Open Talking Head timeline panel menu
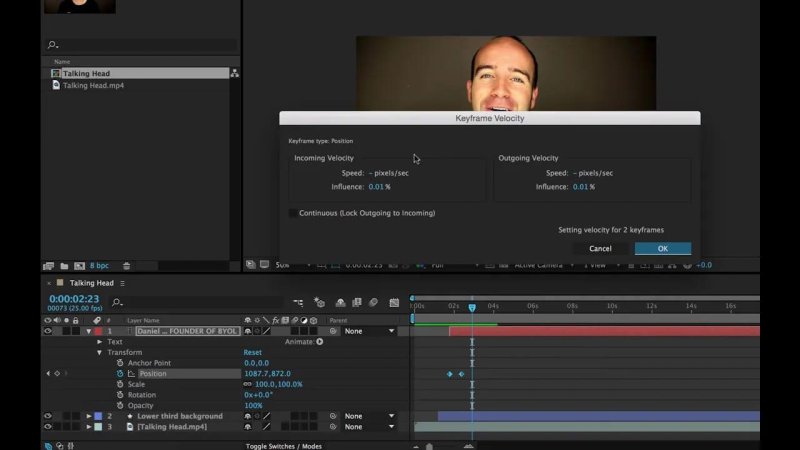 click(x=122, y=283)
